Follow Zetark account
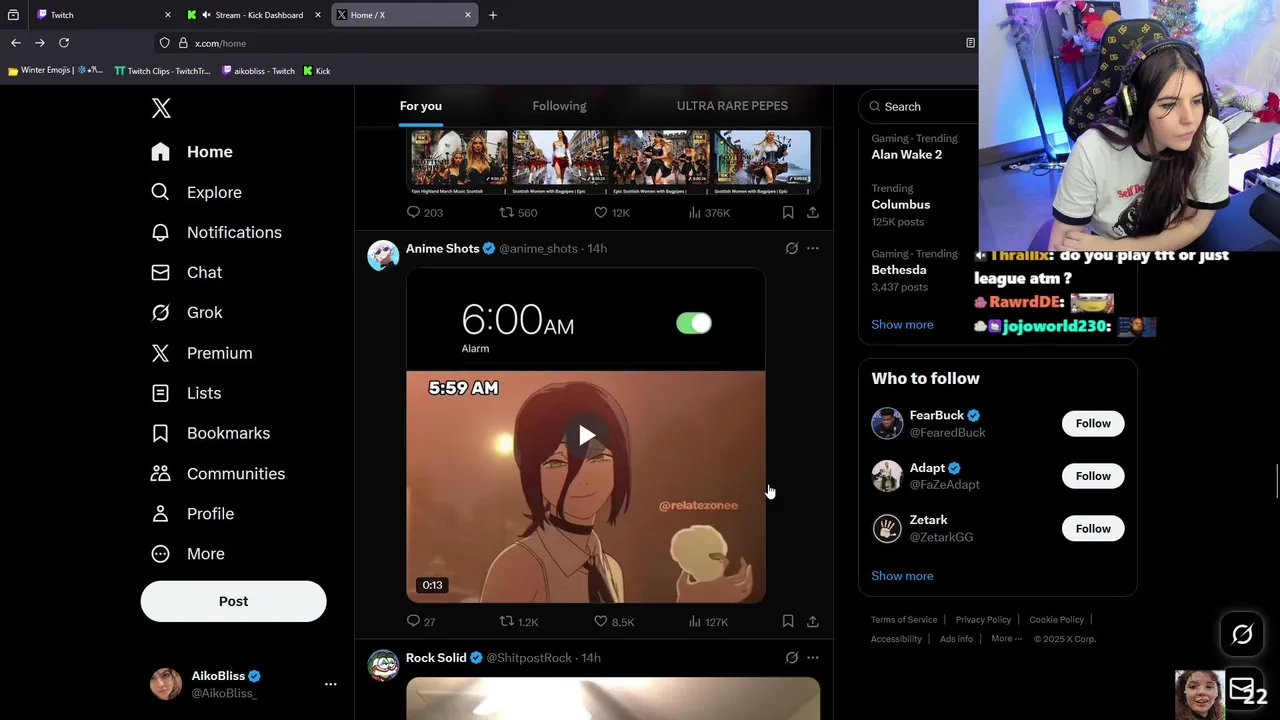 pyautogui.click(x=1093, y=528)
